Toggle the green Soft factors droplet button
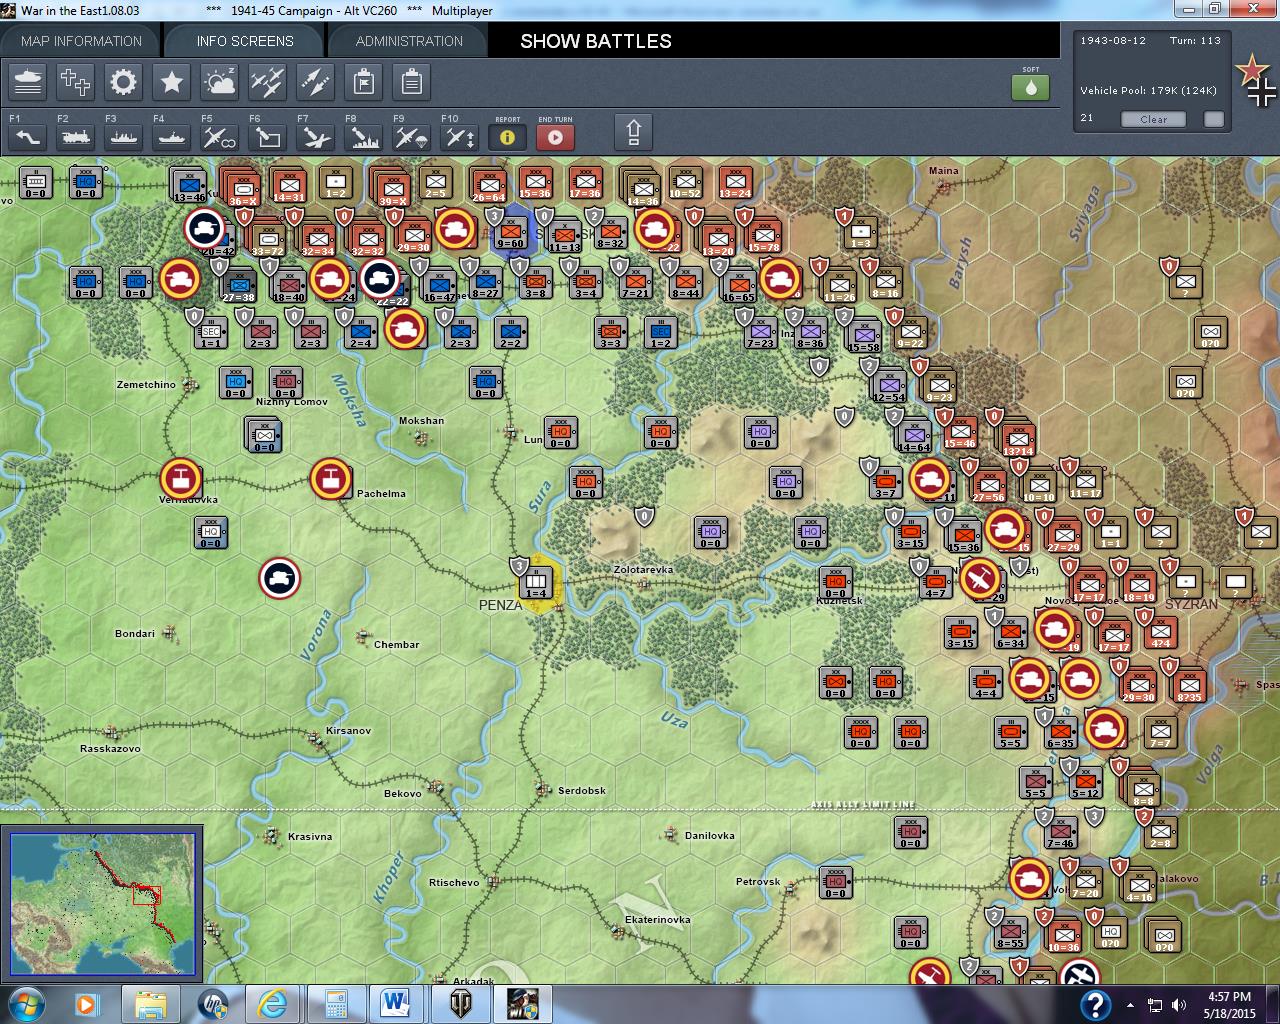1280x1024 pixels. 1031,86
